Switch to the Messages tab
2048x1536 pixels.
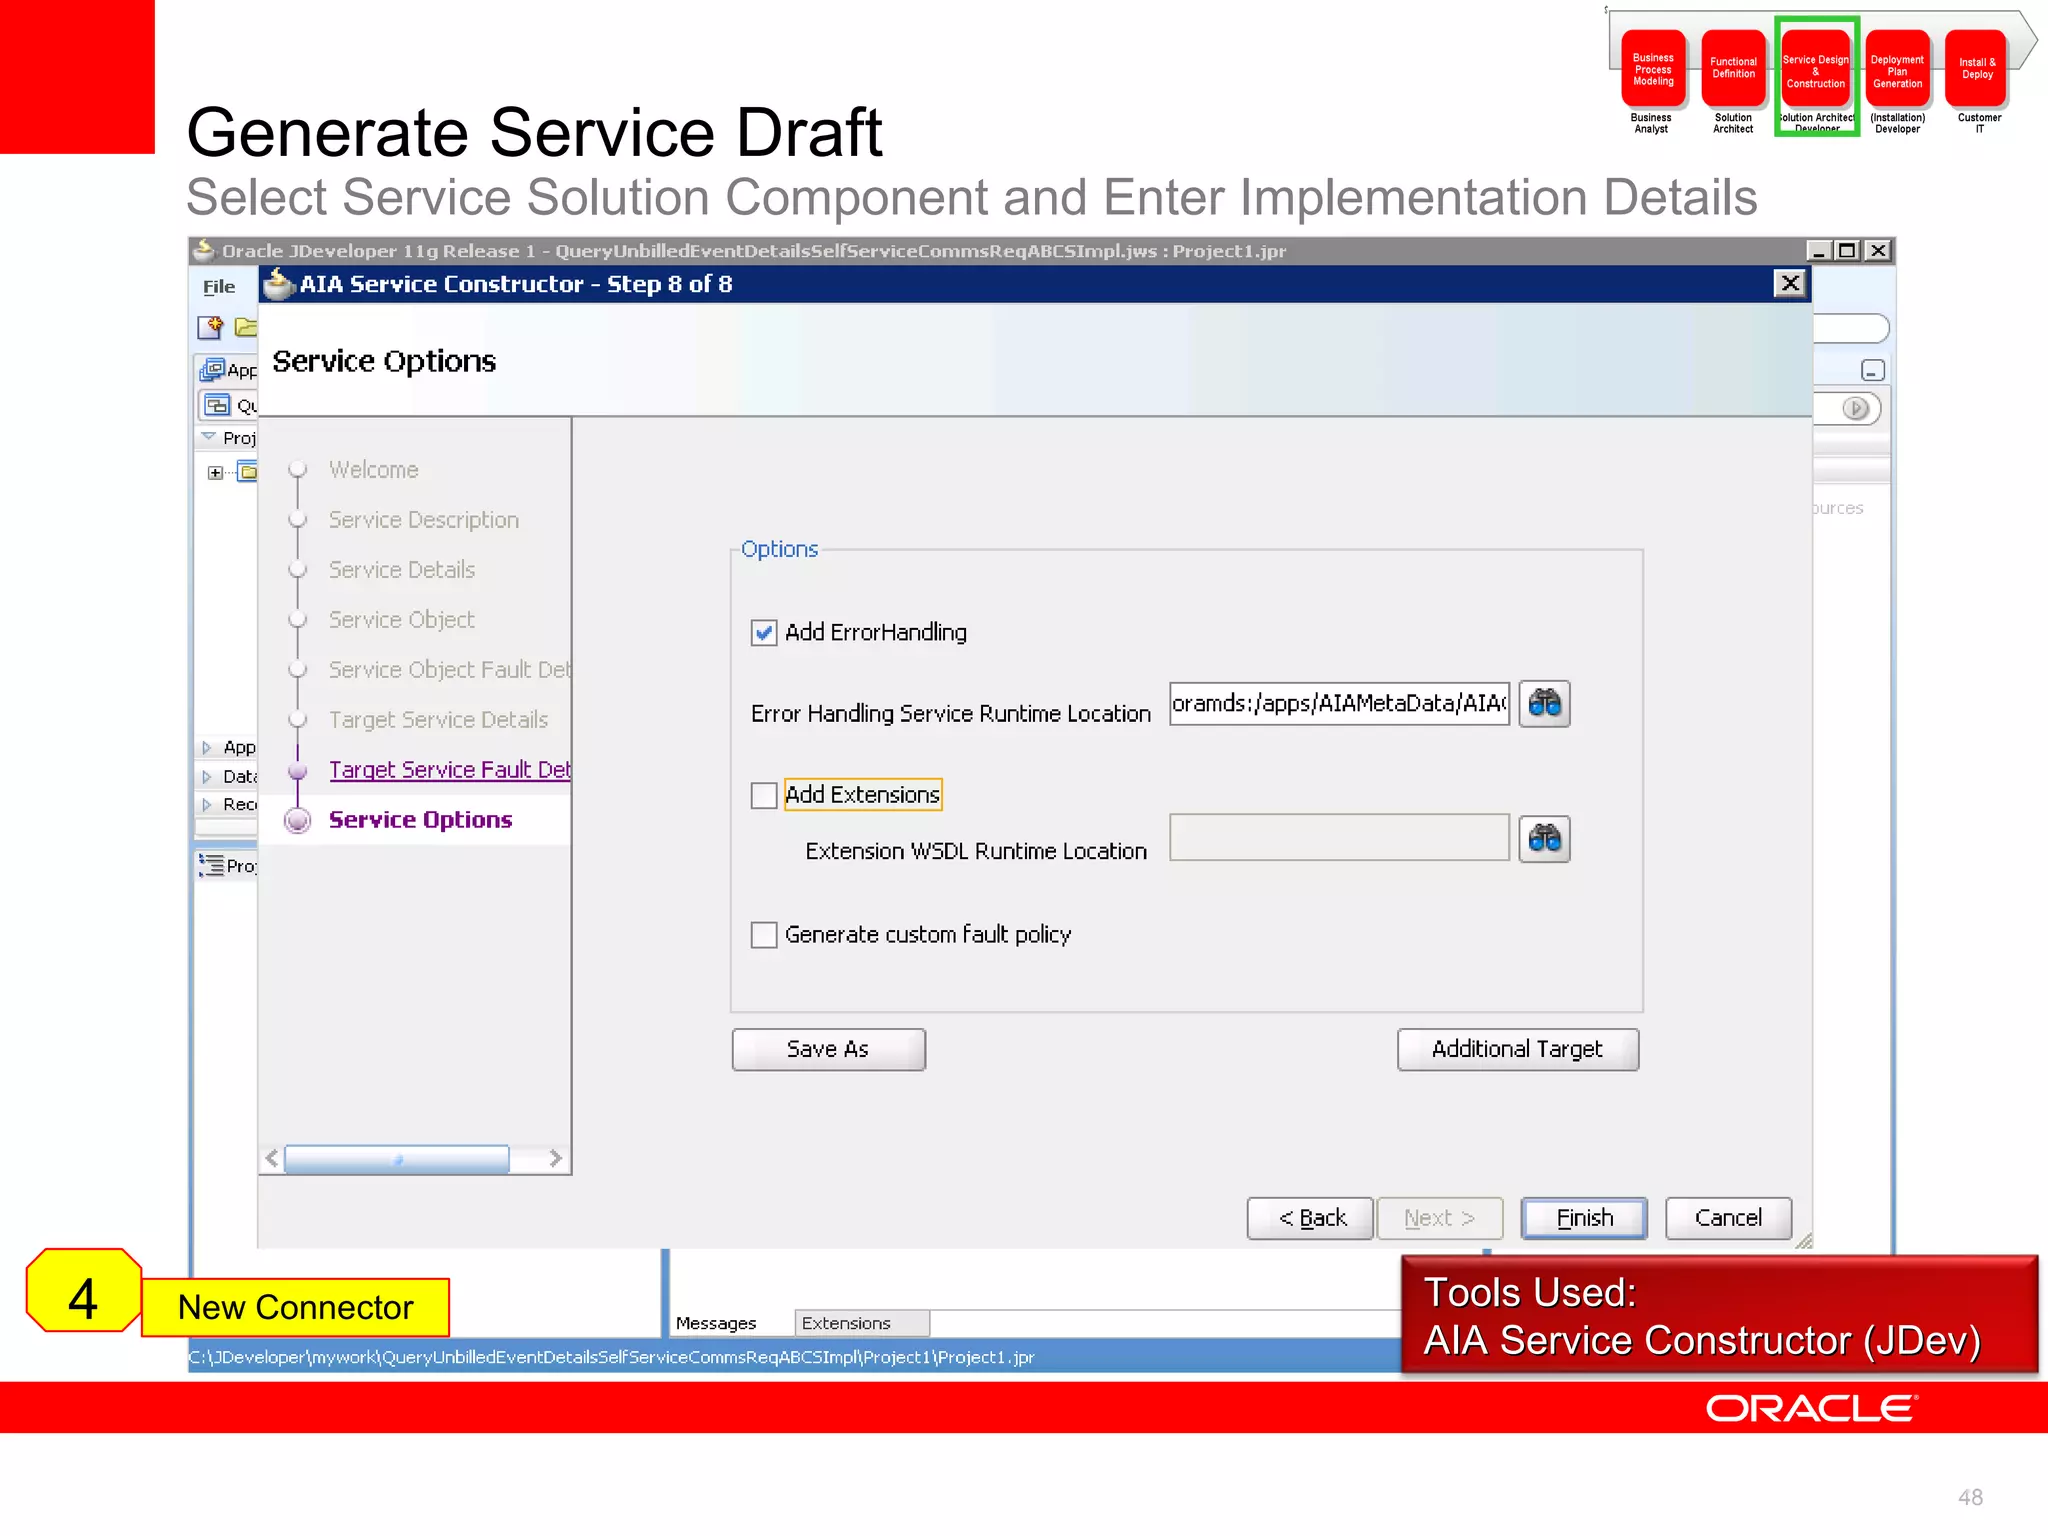tap(716, 1324)
